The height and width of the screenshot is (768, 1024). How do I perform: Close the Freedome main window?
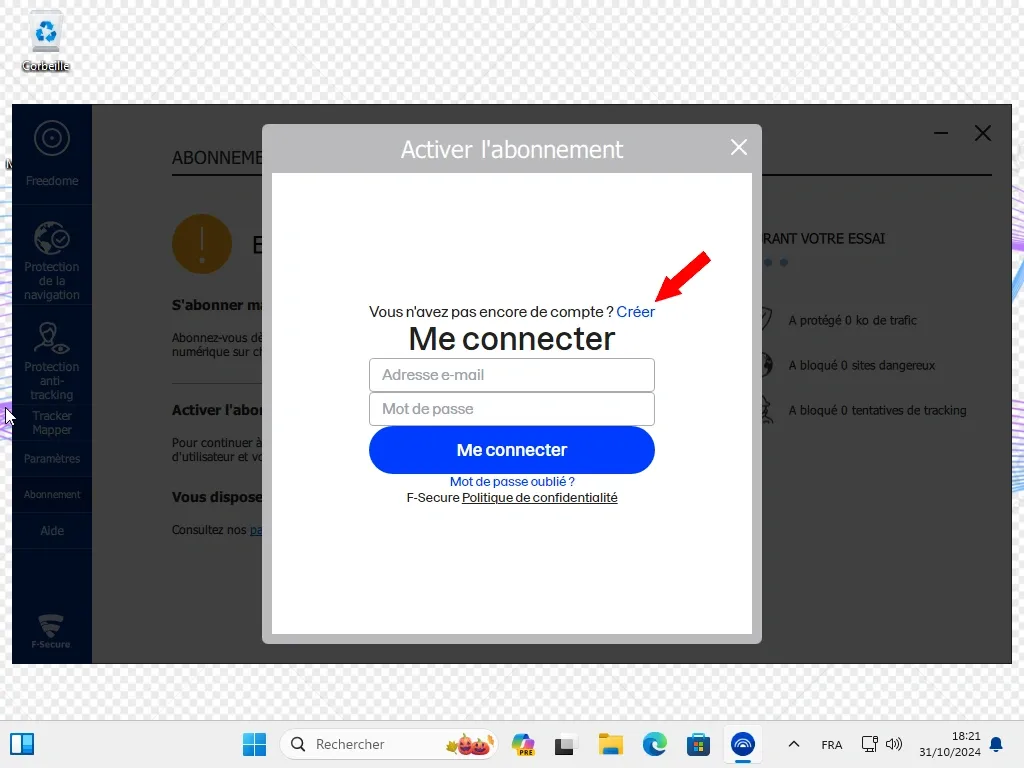point(982,133)
